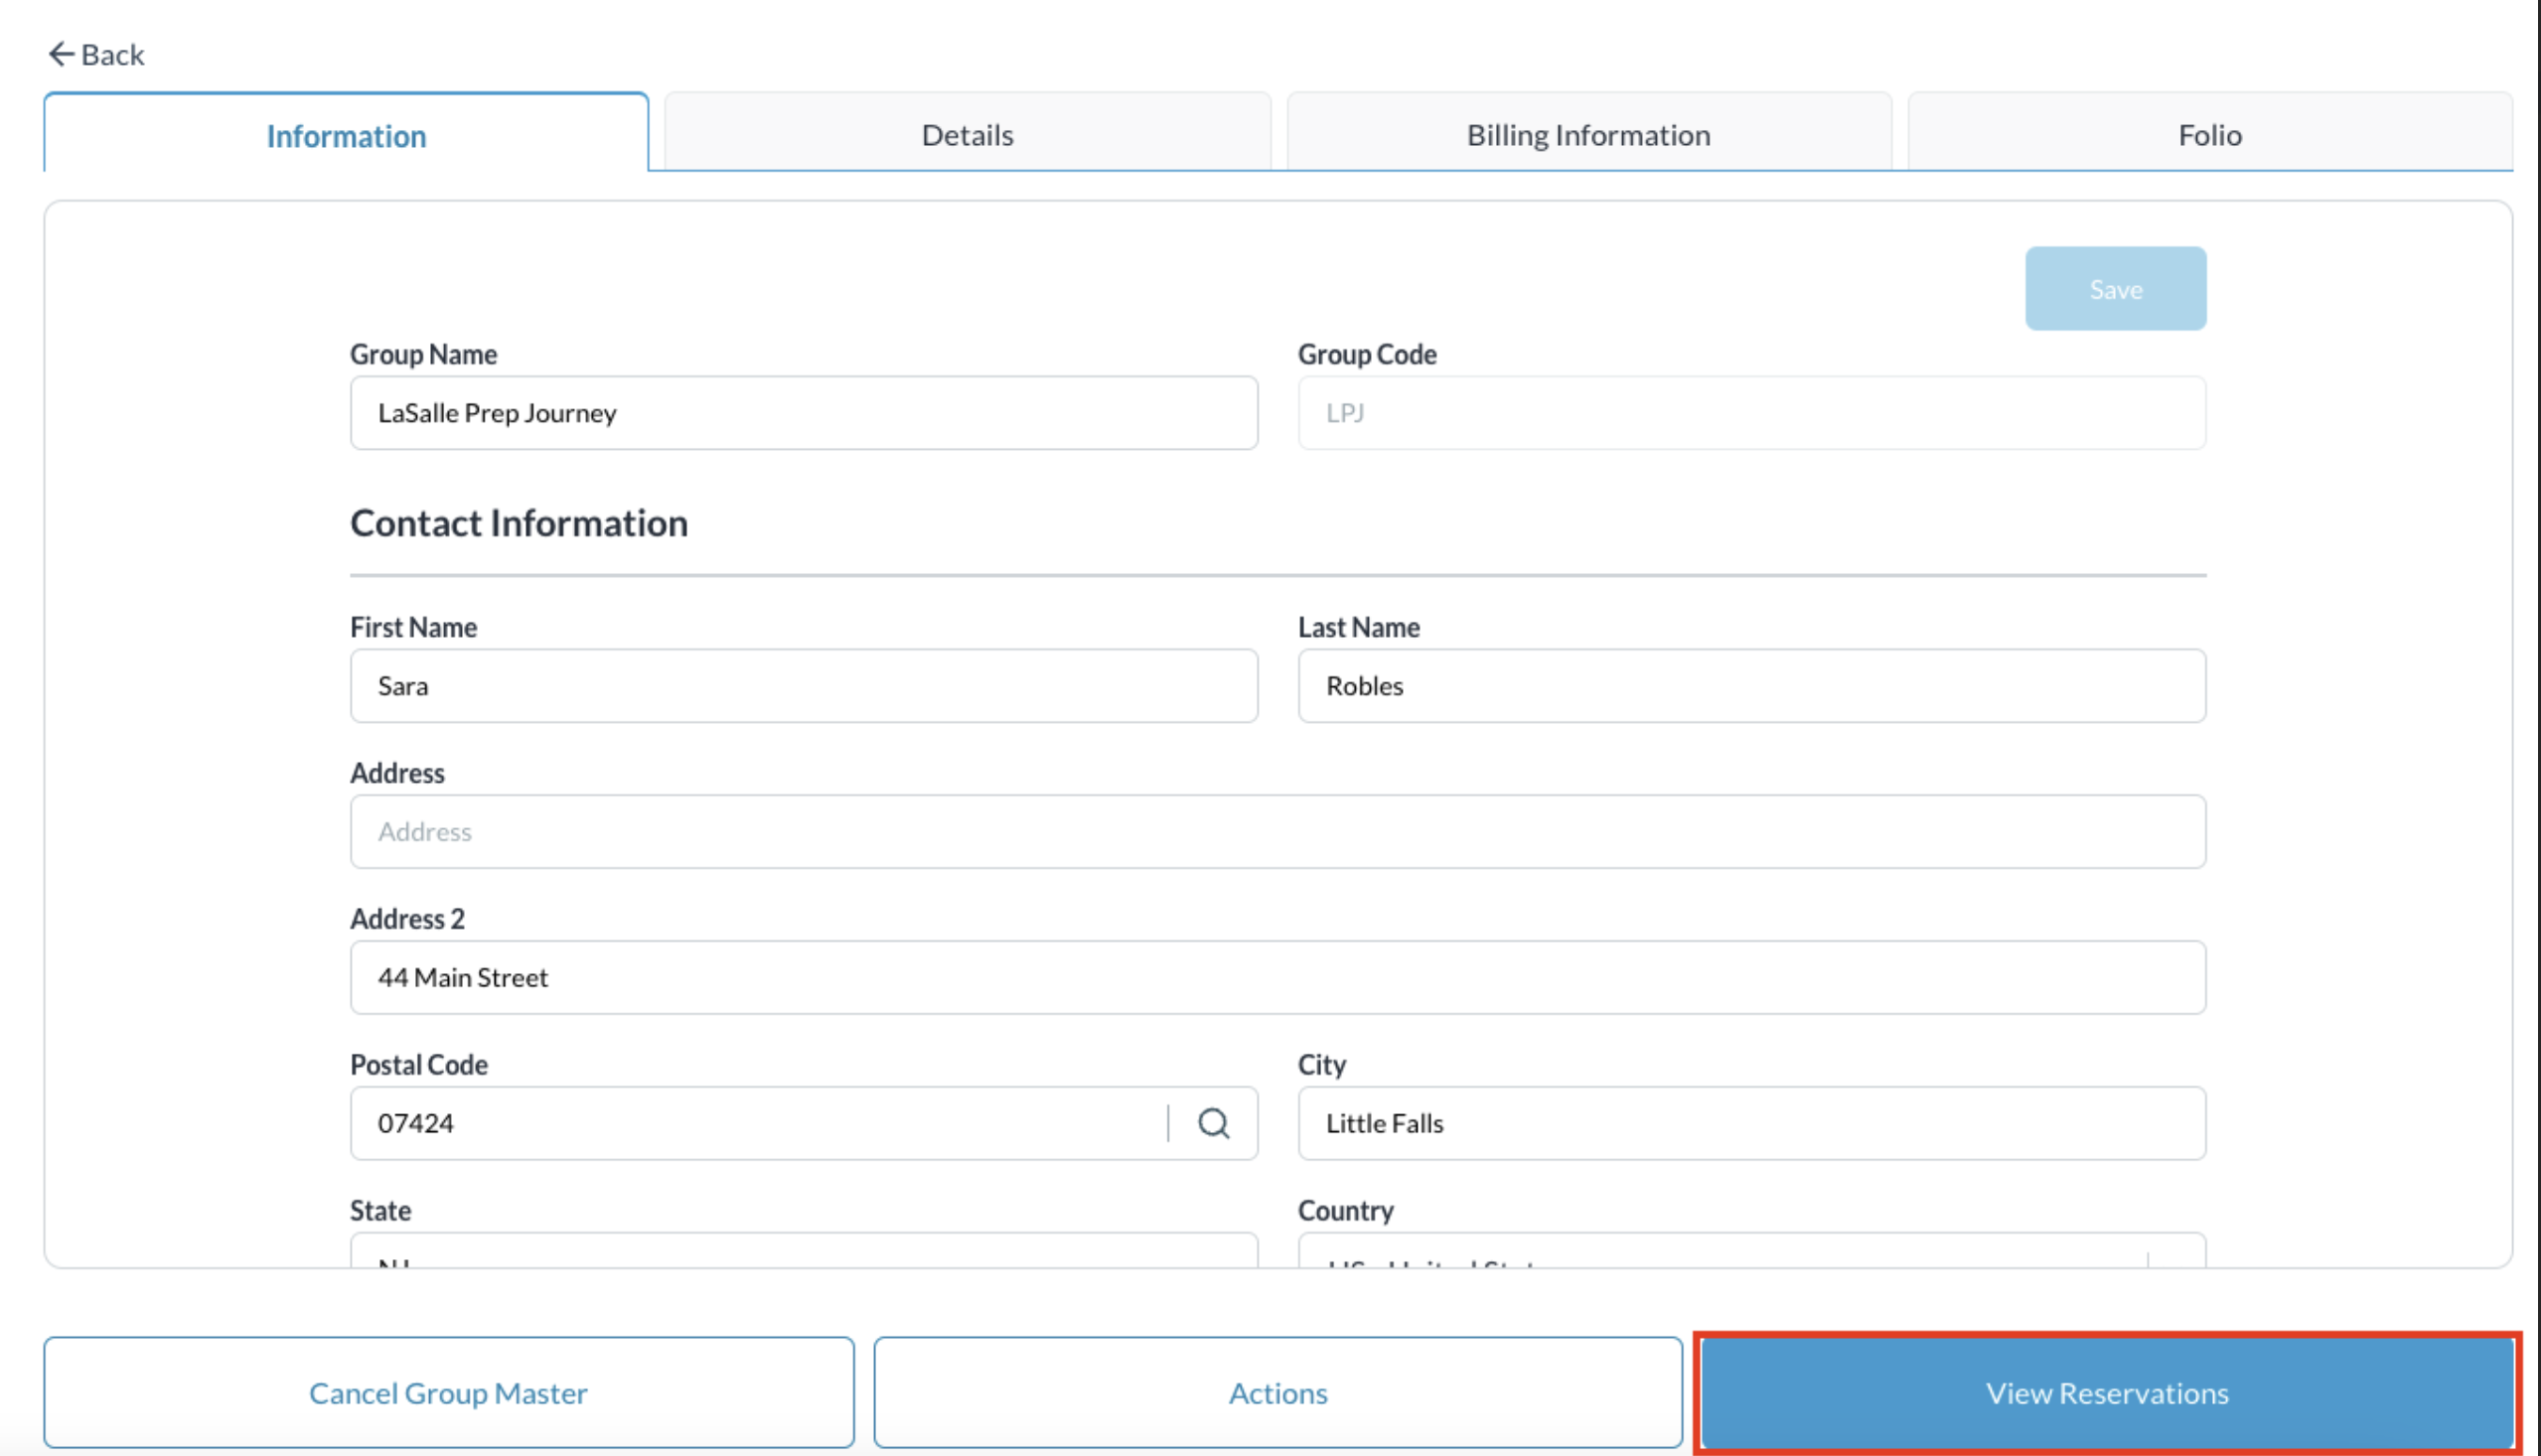2541x1456 pixels.
Task: Click Address 2 field with 44 Main Street
Action: coord(1277,977)
